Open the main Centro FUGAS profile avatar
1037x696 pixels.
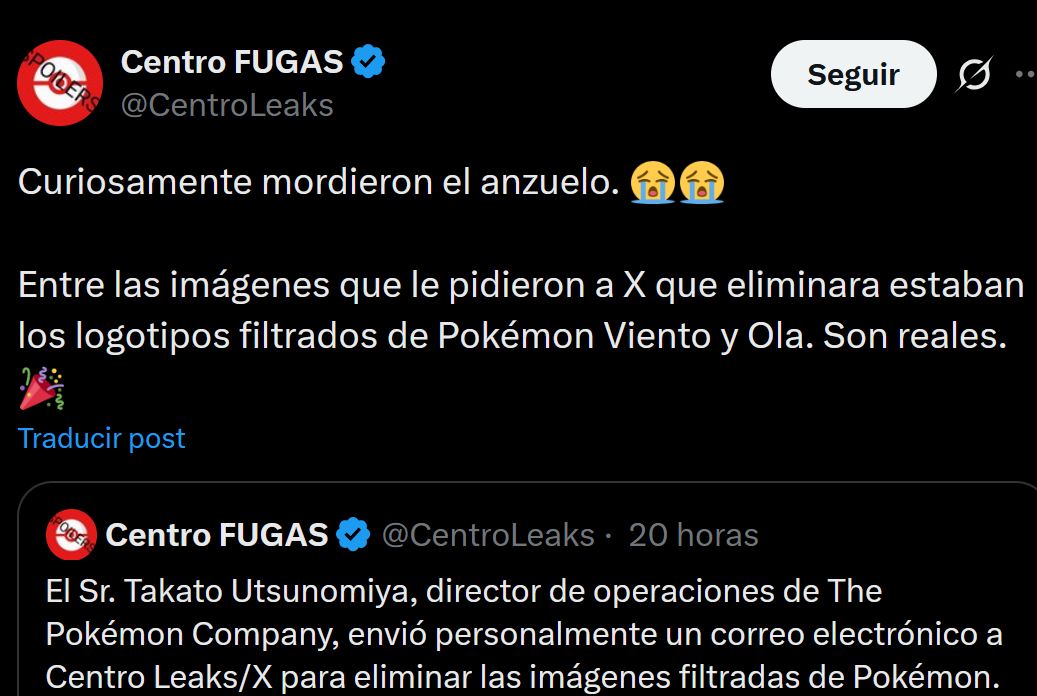[60, 83]
